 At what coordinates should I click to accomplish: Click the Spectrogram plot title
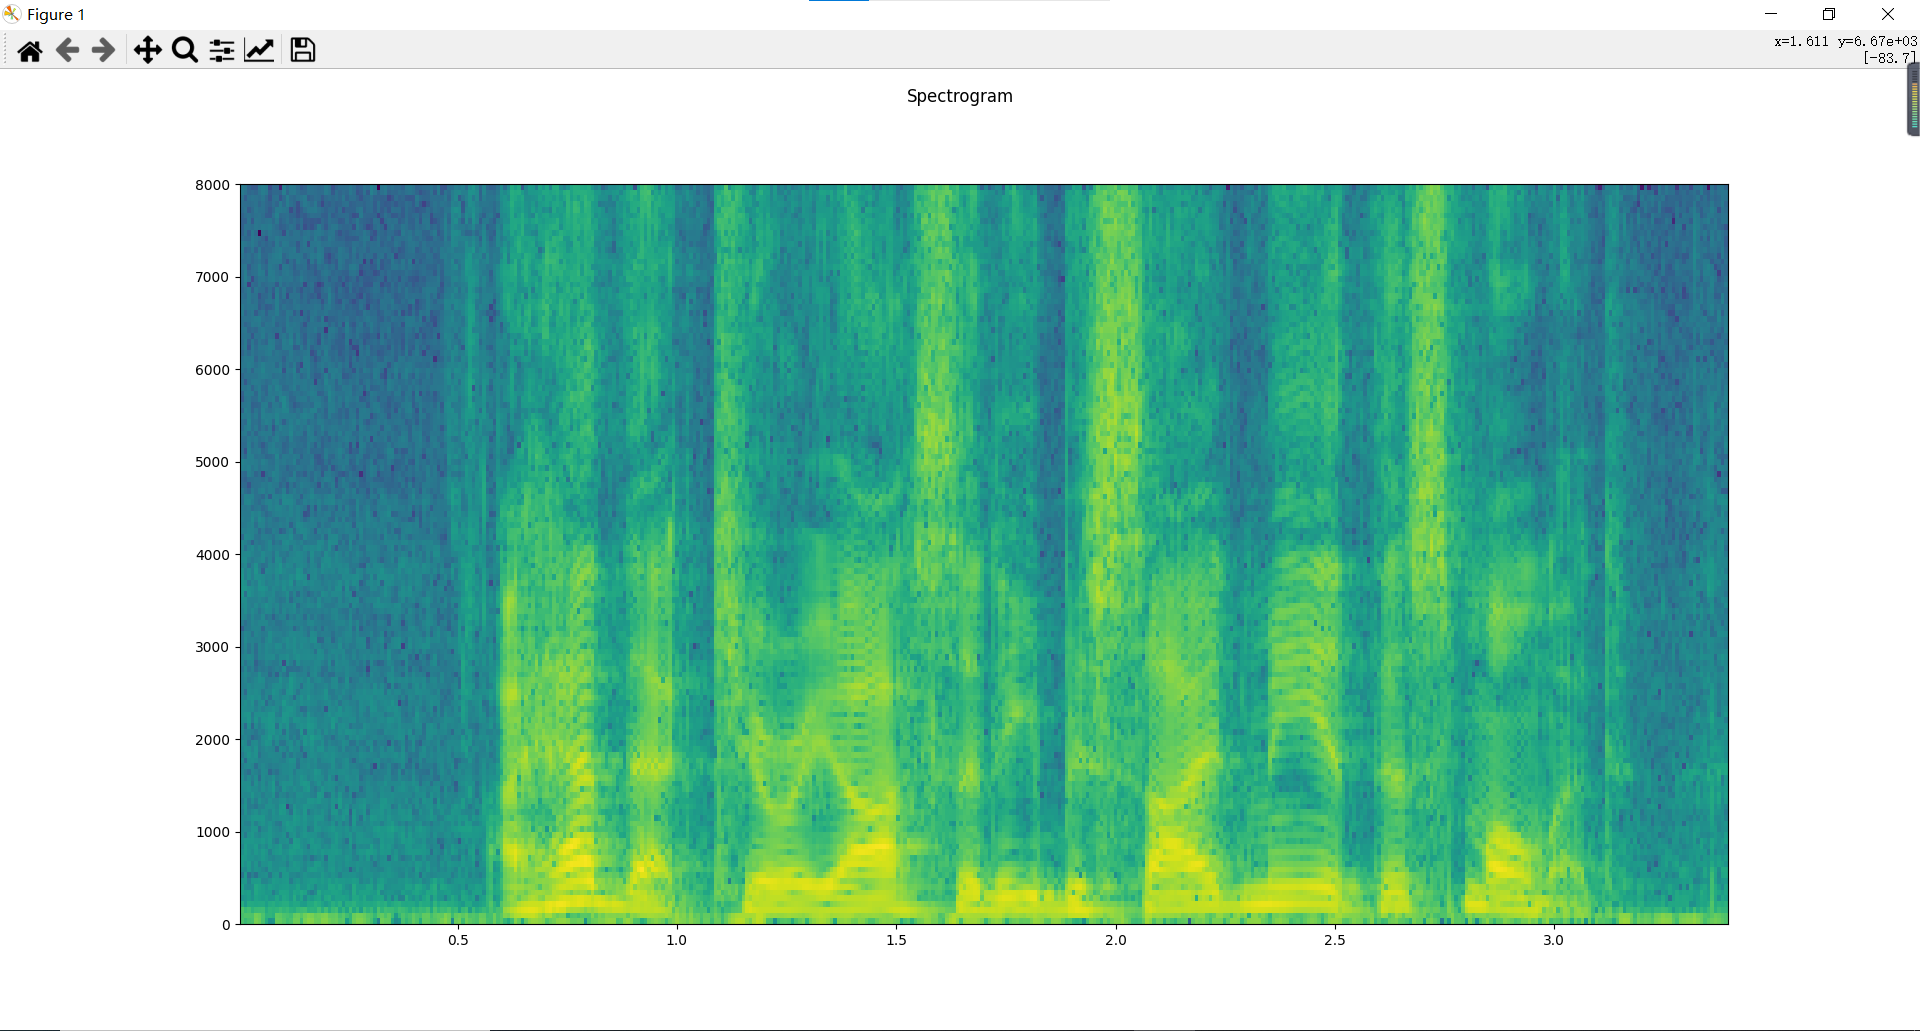point(960,96)
